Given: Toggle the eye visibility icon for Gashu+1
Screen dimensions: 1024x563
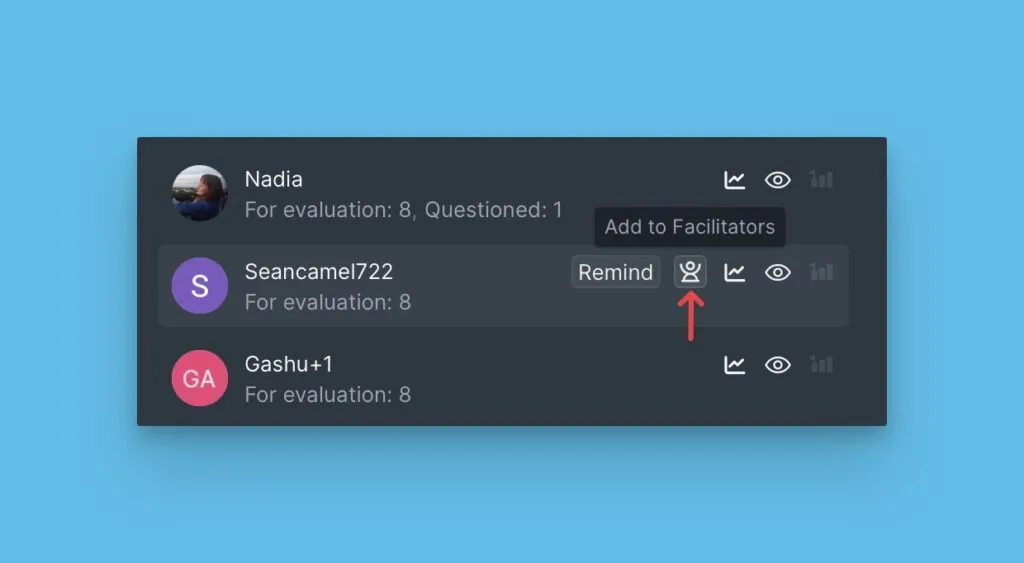Looking at the screenshot, I should pos(778,365).
